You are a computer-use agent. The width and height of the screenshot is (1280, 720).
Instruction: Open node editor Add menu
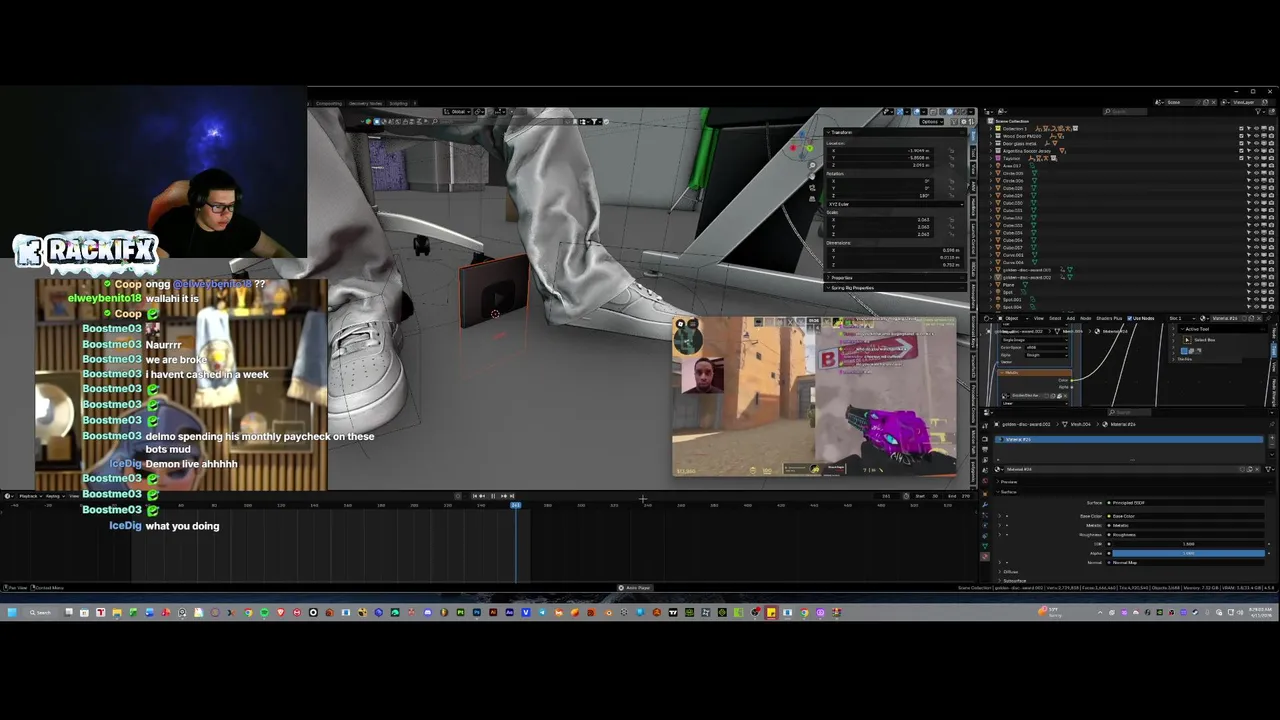1071,318
